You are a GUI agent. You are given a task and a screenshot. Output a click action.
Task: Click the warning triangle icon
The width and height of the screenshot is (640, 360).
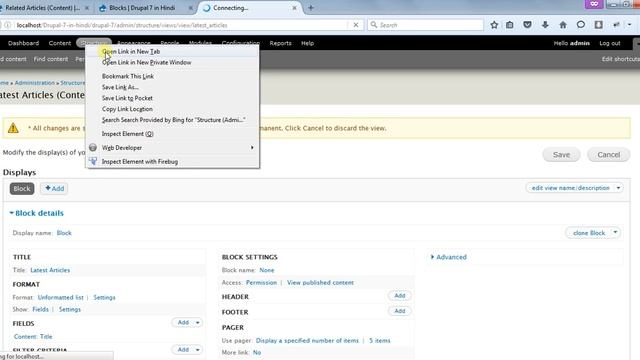click(13, 128)
